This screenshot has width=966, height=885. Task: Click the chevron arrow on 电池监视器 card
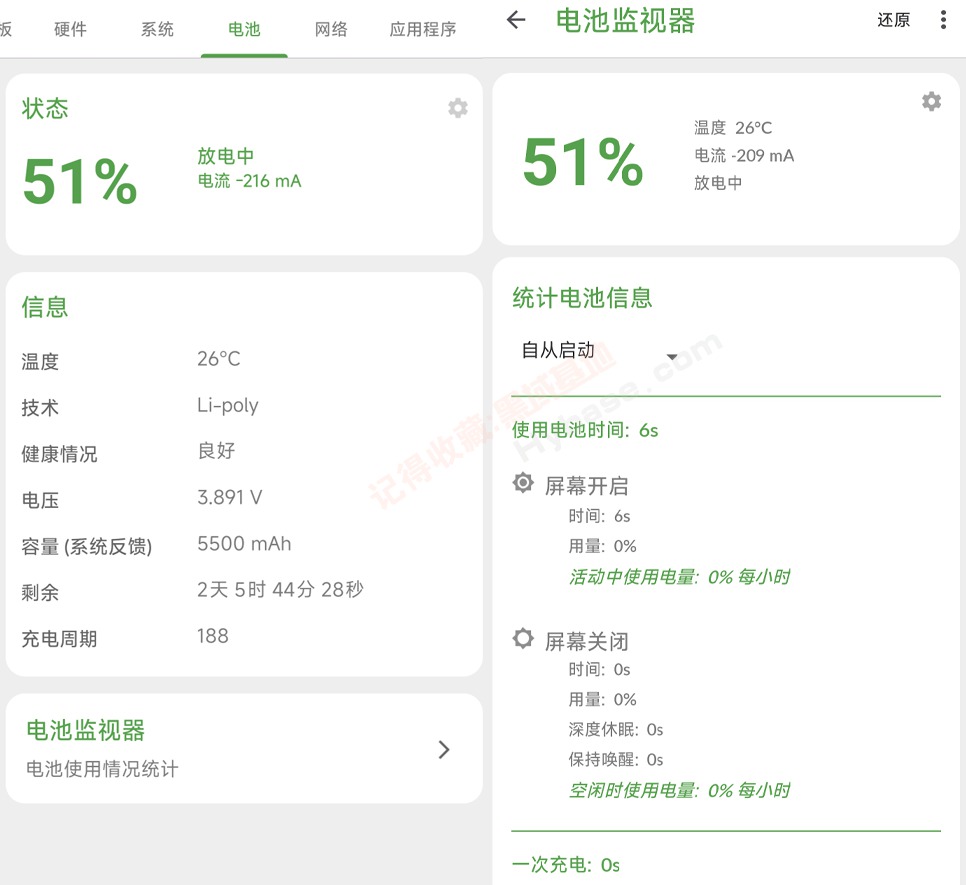(444, 749)
